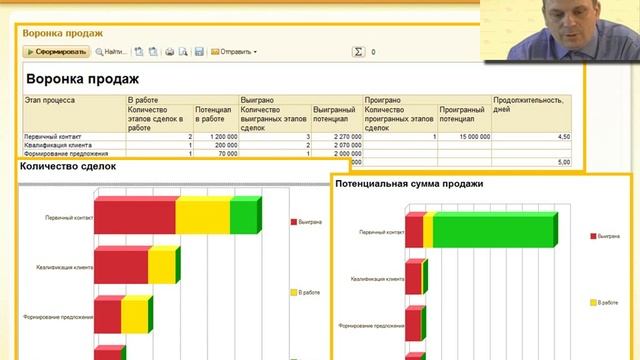The height and width of the screenshot is (360, 640).
Task: Select the 15 000 000 lost potential cell
Action: [464, 137]
